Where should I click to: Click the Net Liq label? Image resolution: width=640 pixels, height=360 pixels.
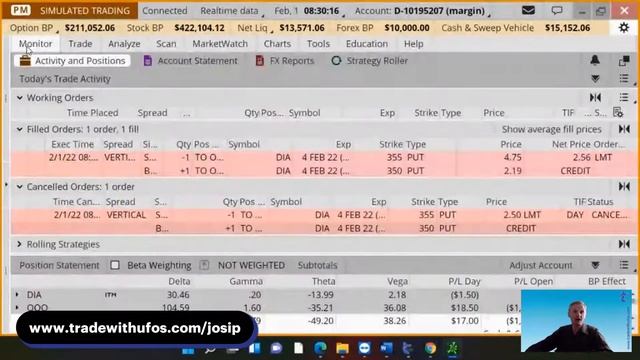[x=252, y=28]
